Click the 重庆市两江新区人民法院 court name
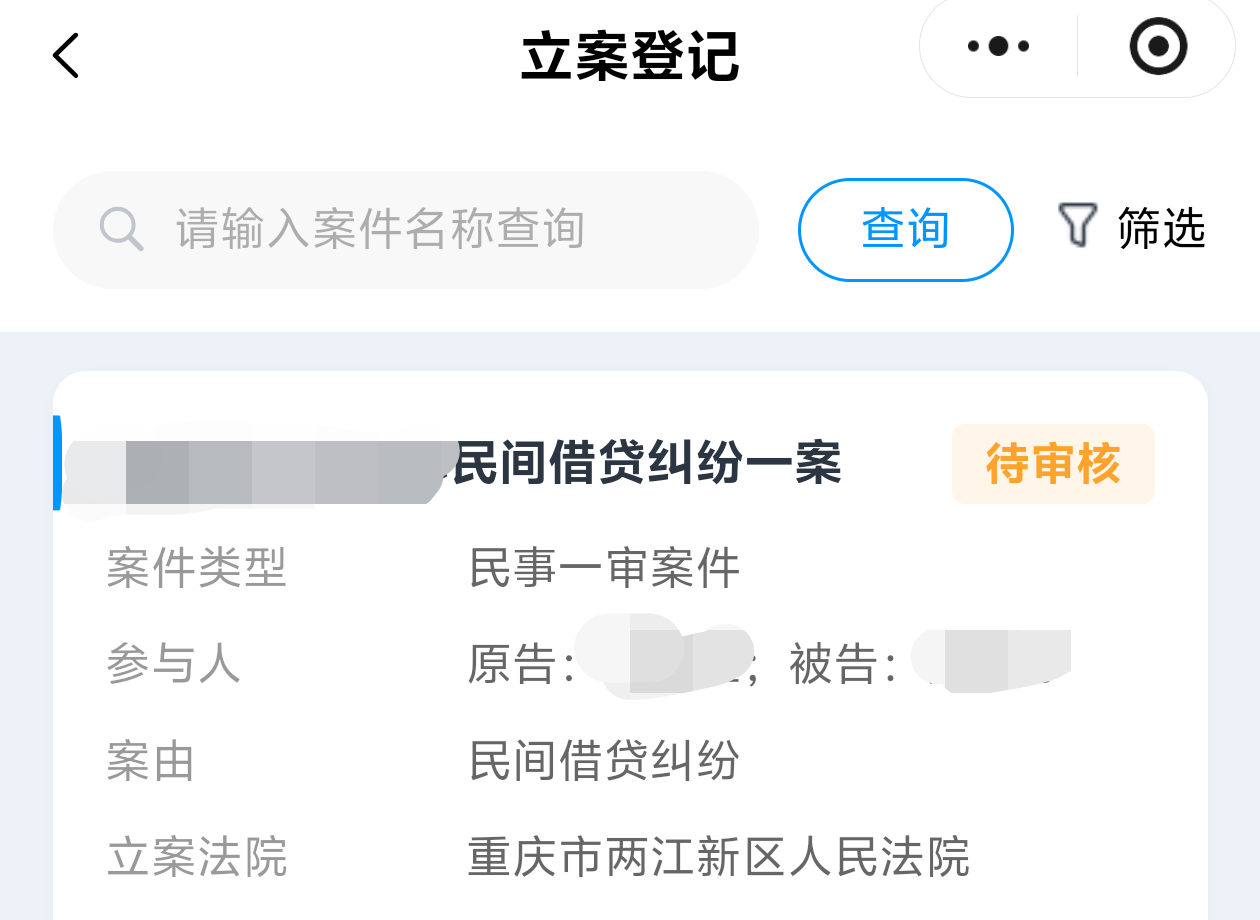1260x920 pixels. [718, 857]
